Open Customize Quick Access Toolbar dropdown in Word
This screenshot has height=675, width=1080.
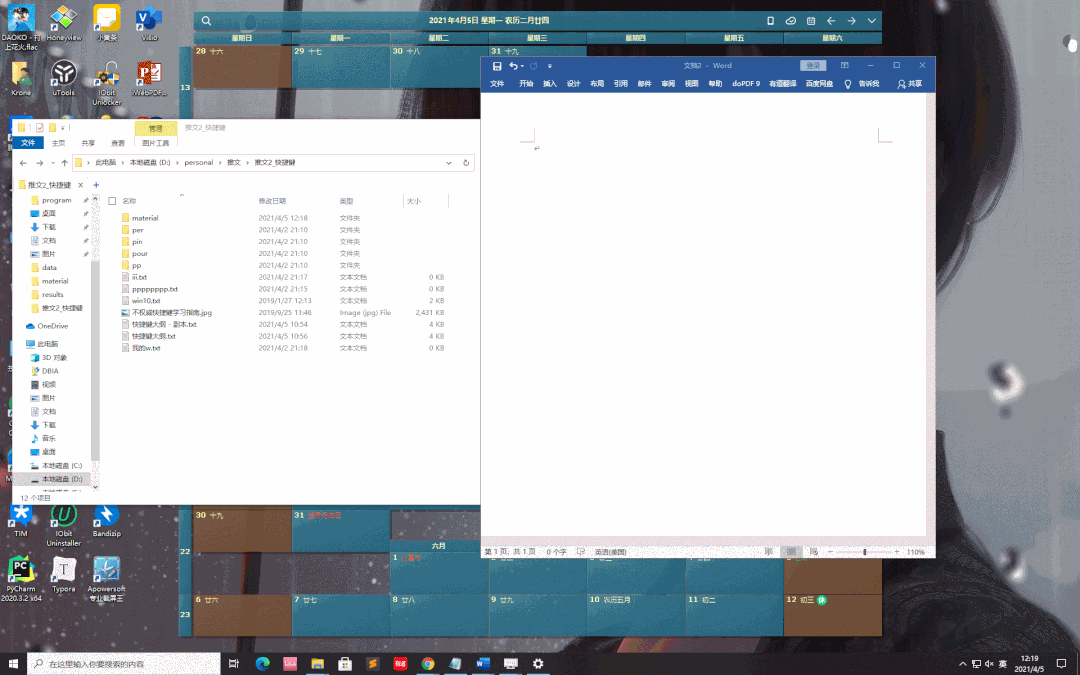(550, 66)
